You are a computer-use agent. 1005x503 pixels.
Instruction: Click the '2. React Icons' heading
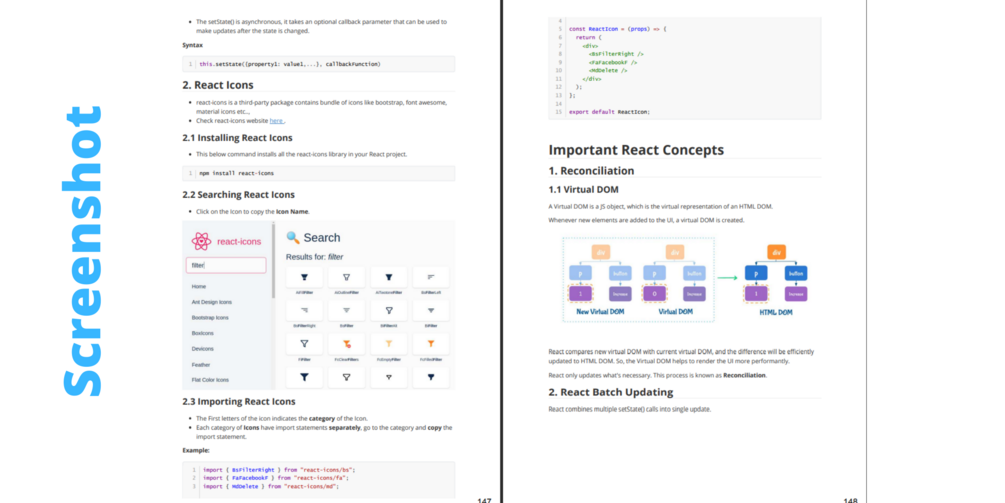coord(218,85)
